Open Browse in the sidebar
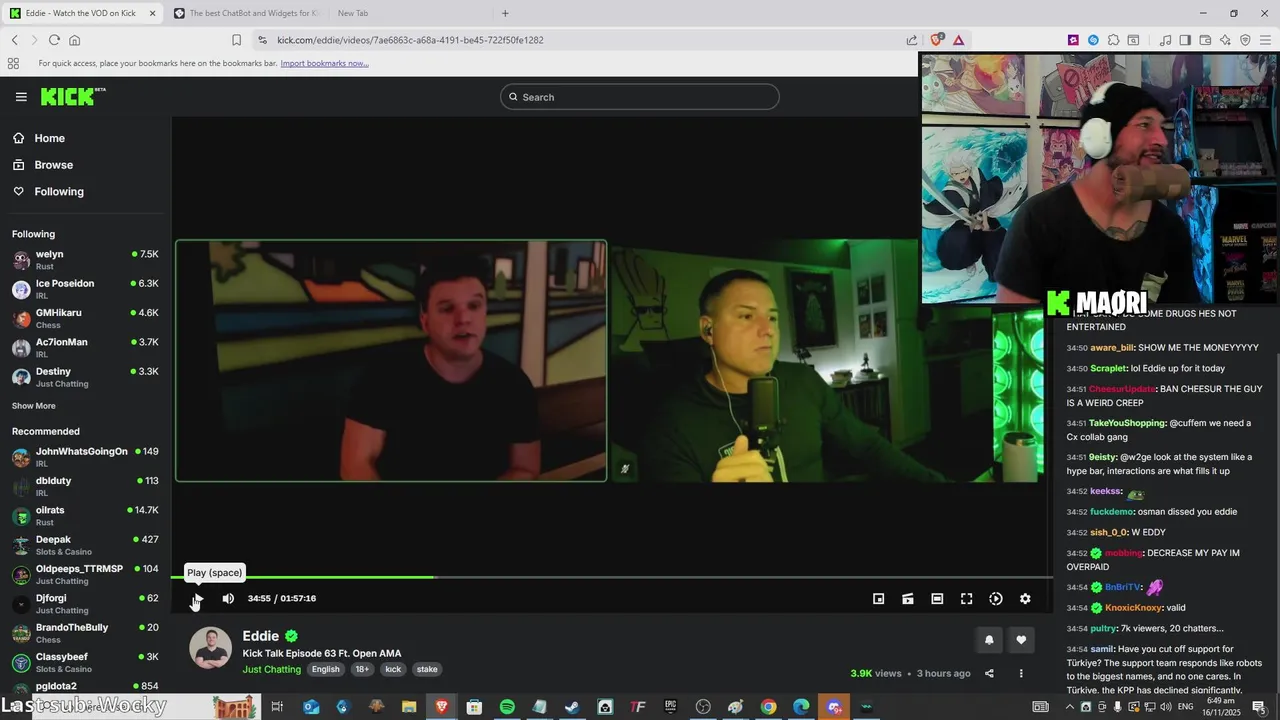This screenshot has height=720, width=1280. tap(85, 165)
